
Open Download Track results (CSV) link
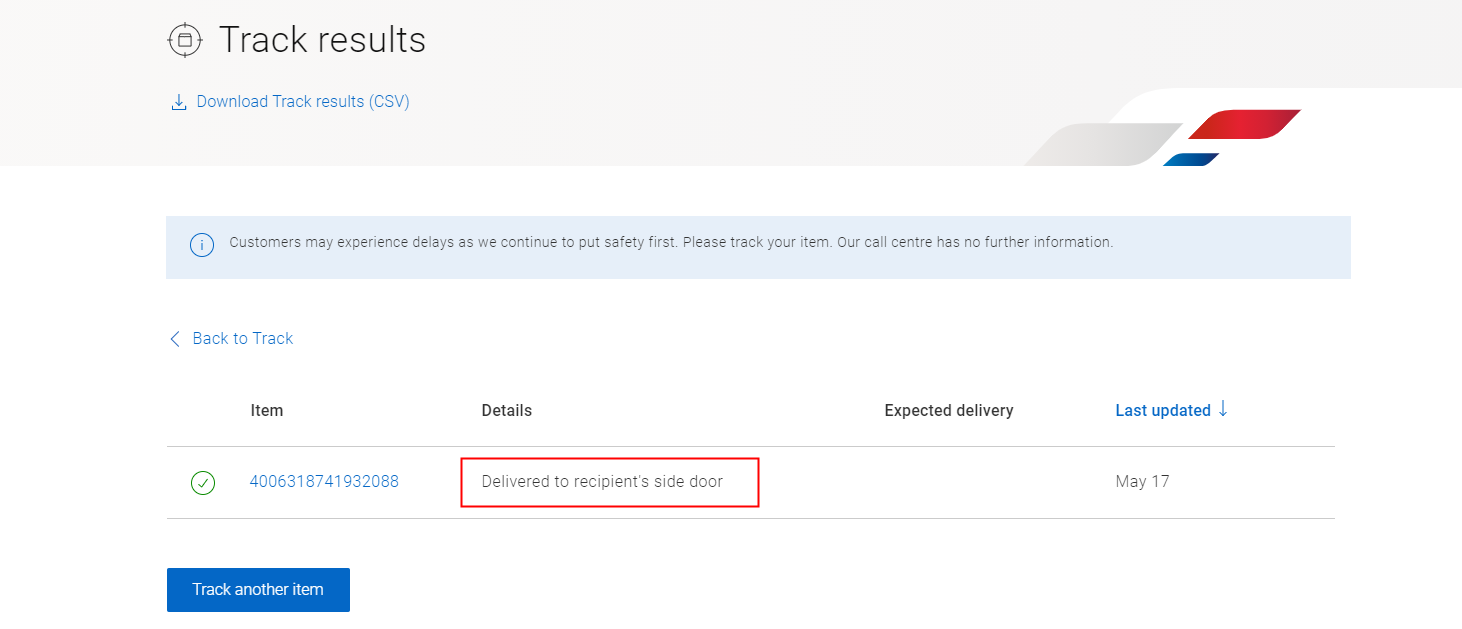[303, 102]
